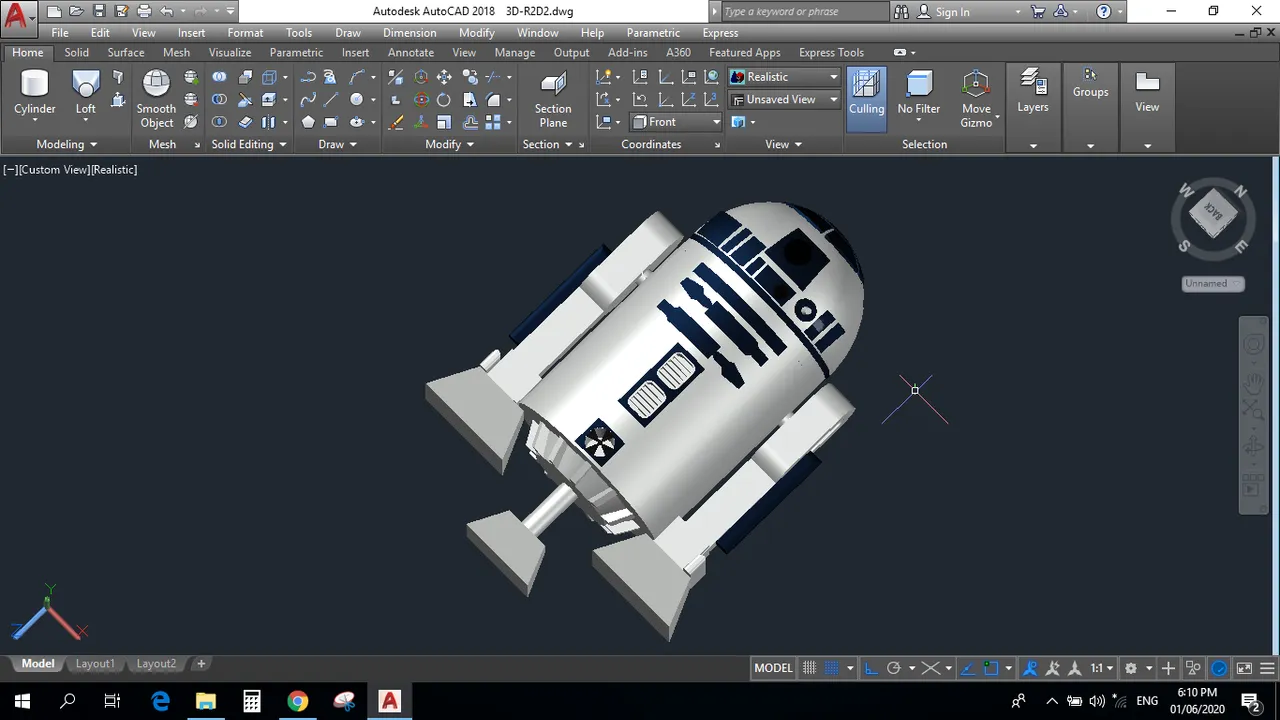Select the solid Union tool
1280x720 pixels.
219,77
